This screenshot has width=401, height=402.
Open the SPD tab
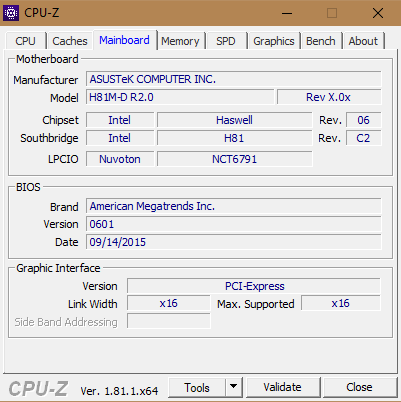coord(226,41)
